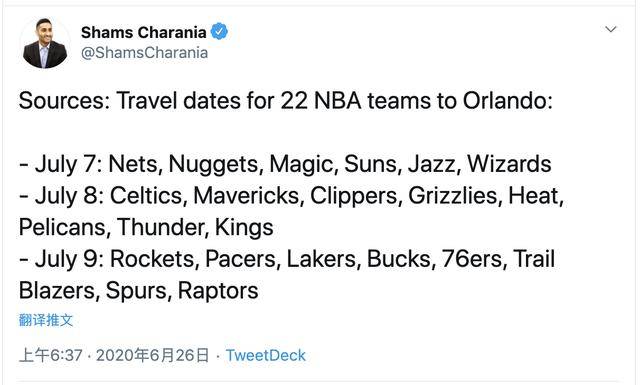Click the 'Blazers, Spurs, Raptors' text line
Viewport: 640px width, 385px height.
(138, 291)
